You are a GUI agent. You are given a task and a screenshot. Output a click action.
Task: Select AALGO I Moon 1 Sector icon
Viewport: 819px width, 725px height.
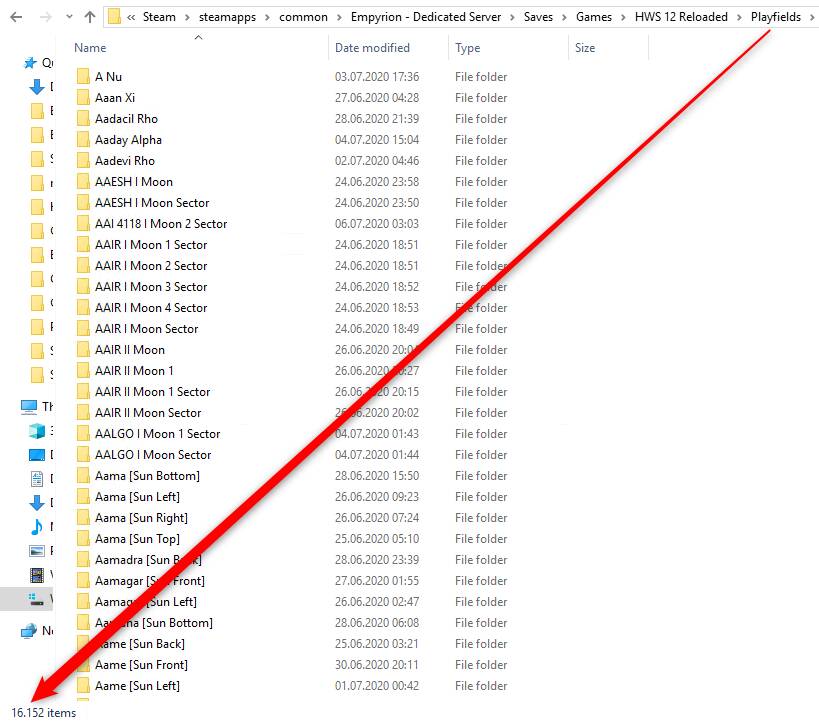pyautogui.click(x=83, y=434)
